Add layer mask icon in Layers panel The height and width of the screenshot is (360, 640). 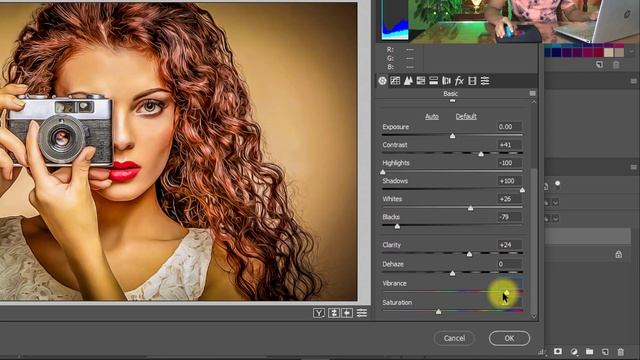(x=558, y=351)
